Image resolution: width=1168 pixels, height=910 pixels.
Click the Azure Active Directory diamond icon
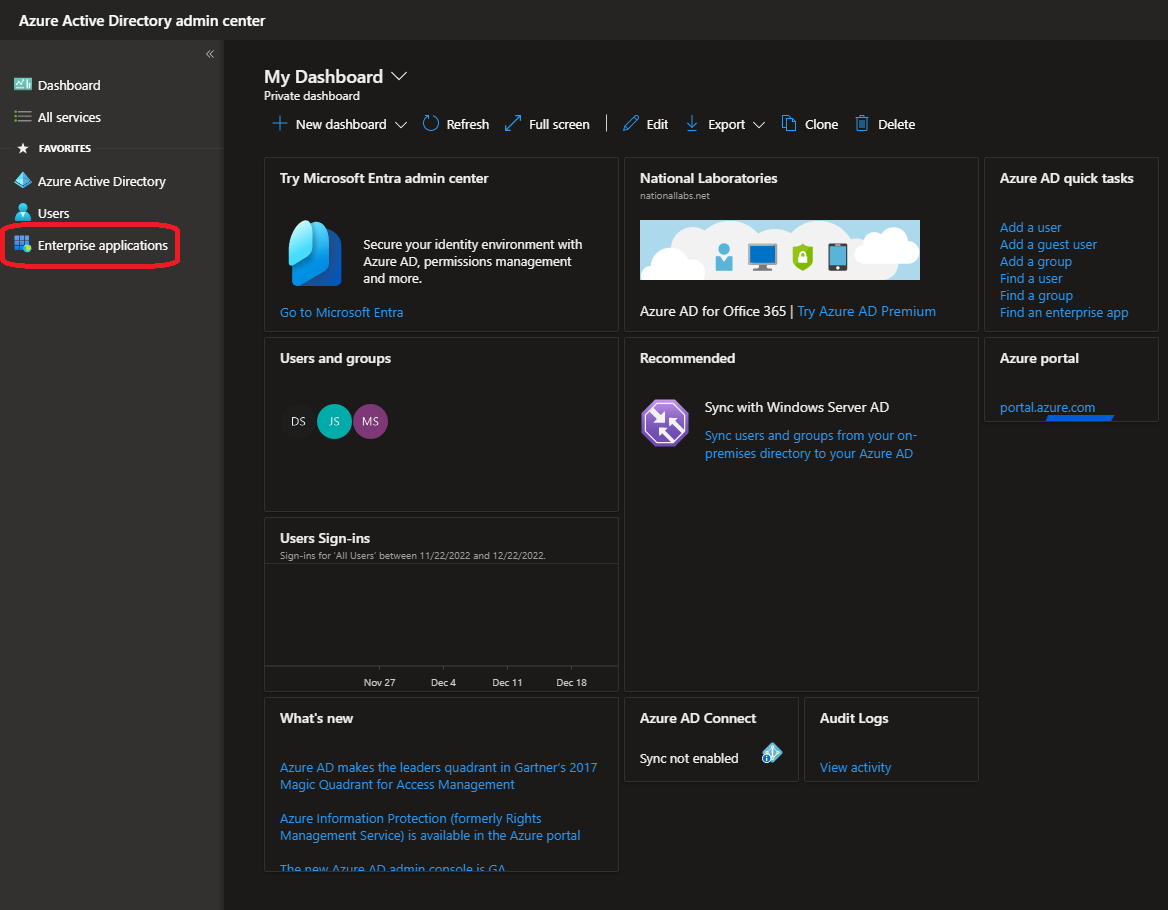(23, 180)
